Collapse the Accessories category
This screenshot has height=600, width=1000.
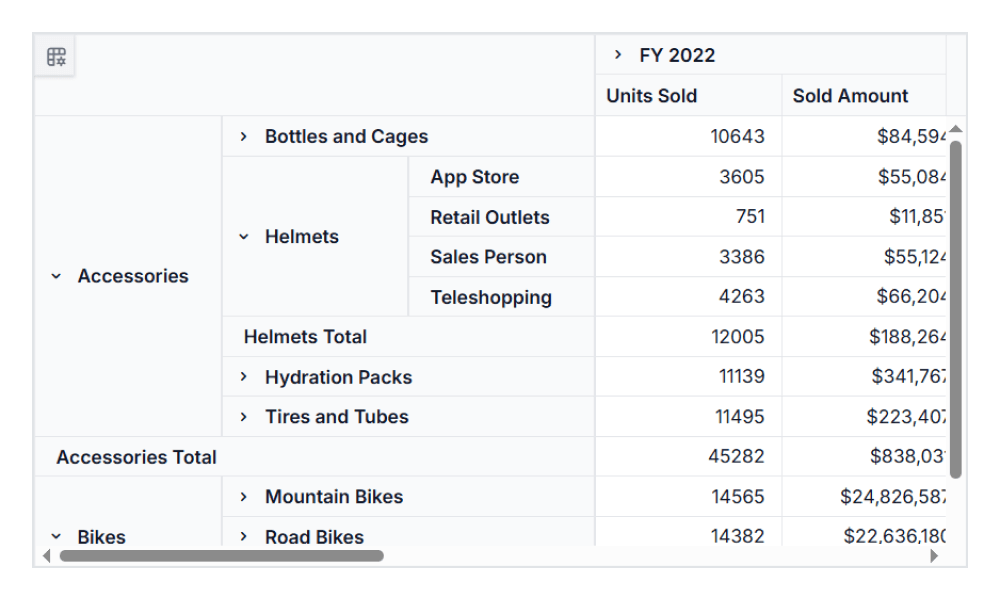pyautogui.click(x=55, y=276)
